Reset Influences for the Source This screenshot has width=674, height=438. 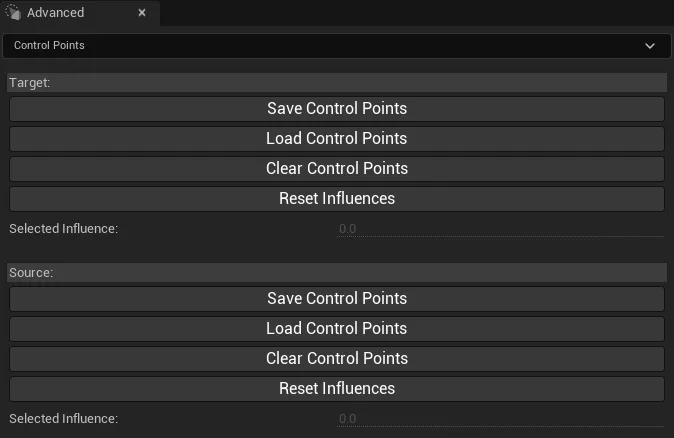coord(337,389)
